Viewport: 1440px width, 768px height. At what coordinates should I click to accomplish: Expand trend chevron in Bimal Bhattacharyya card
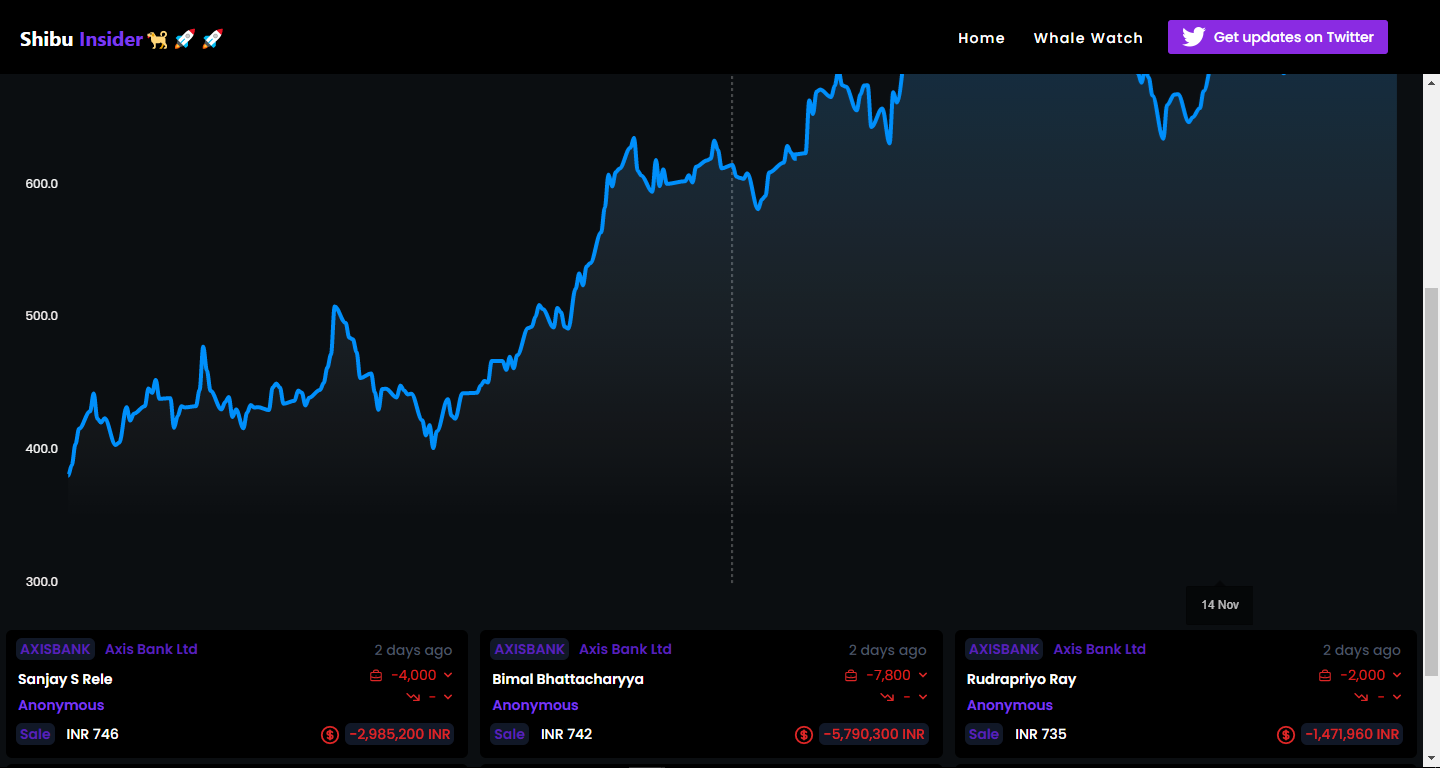922,696
